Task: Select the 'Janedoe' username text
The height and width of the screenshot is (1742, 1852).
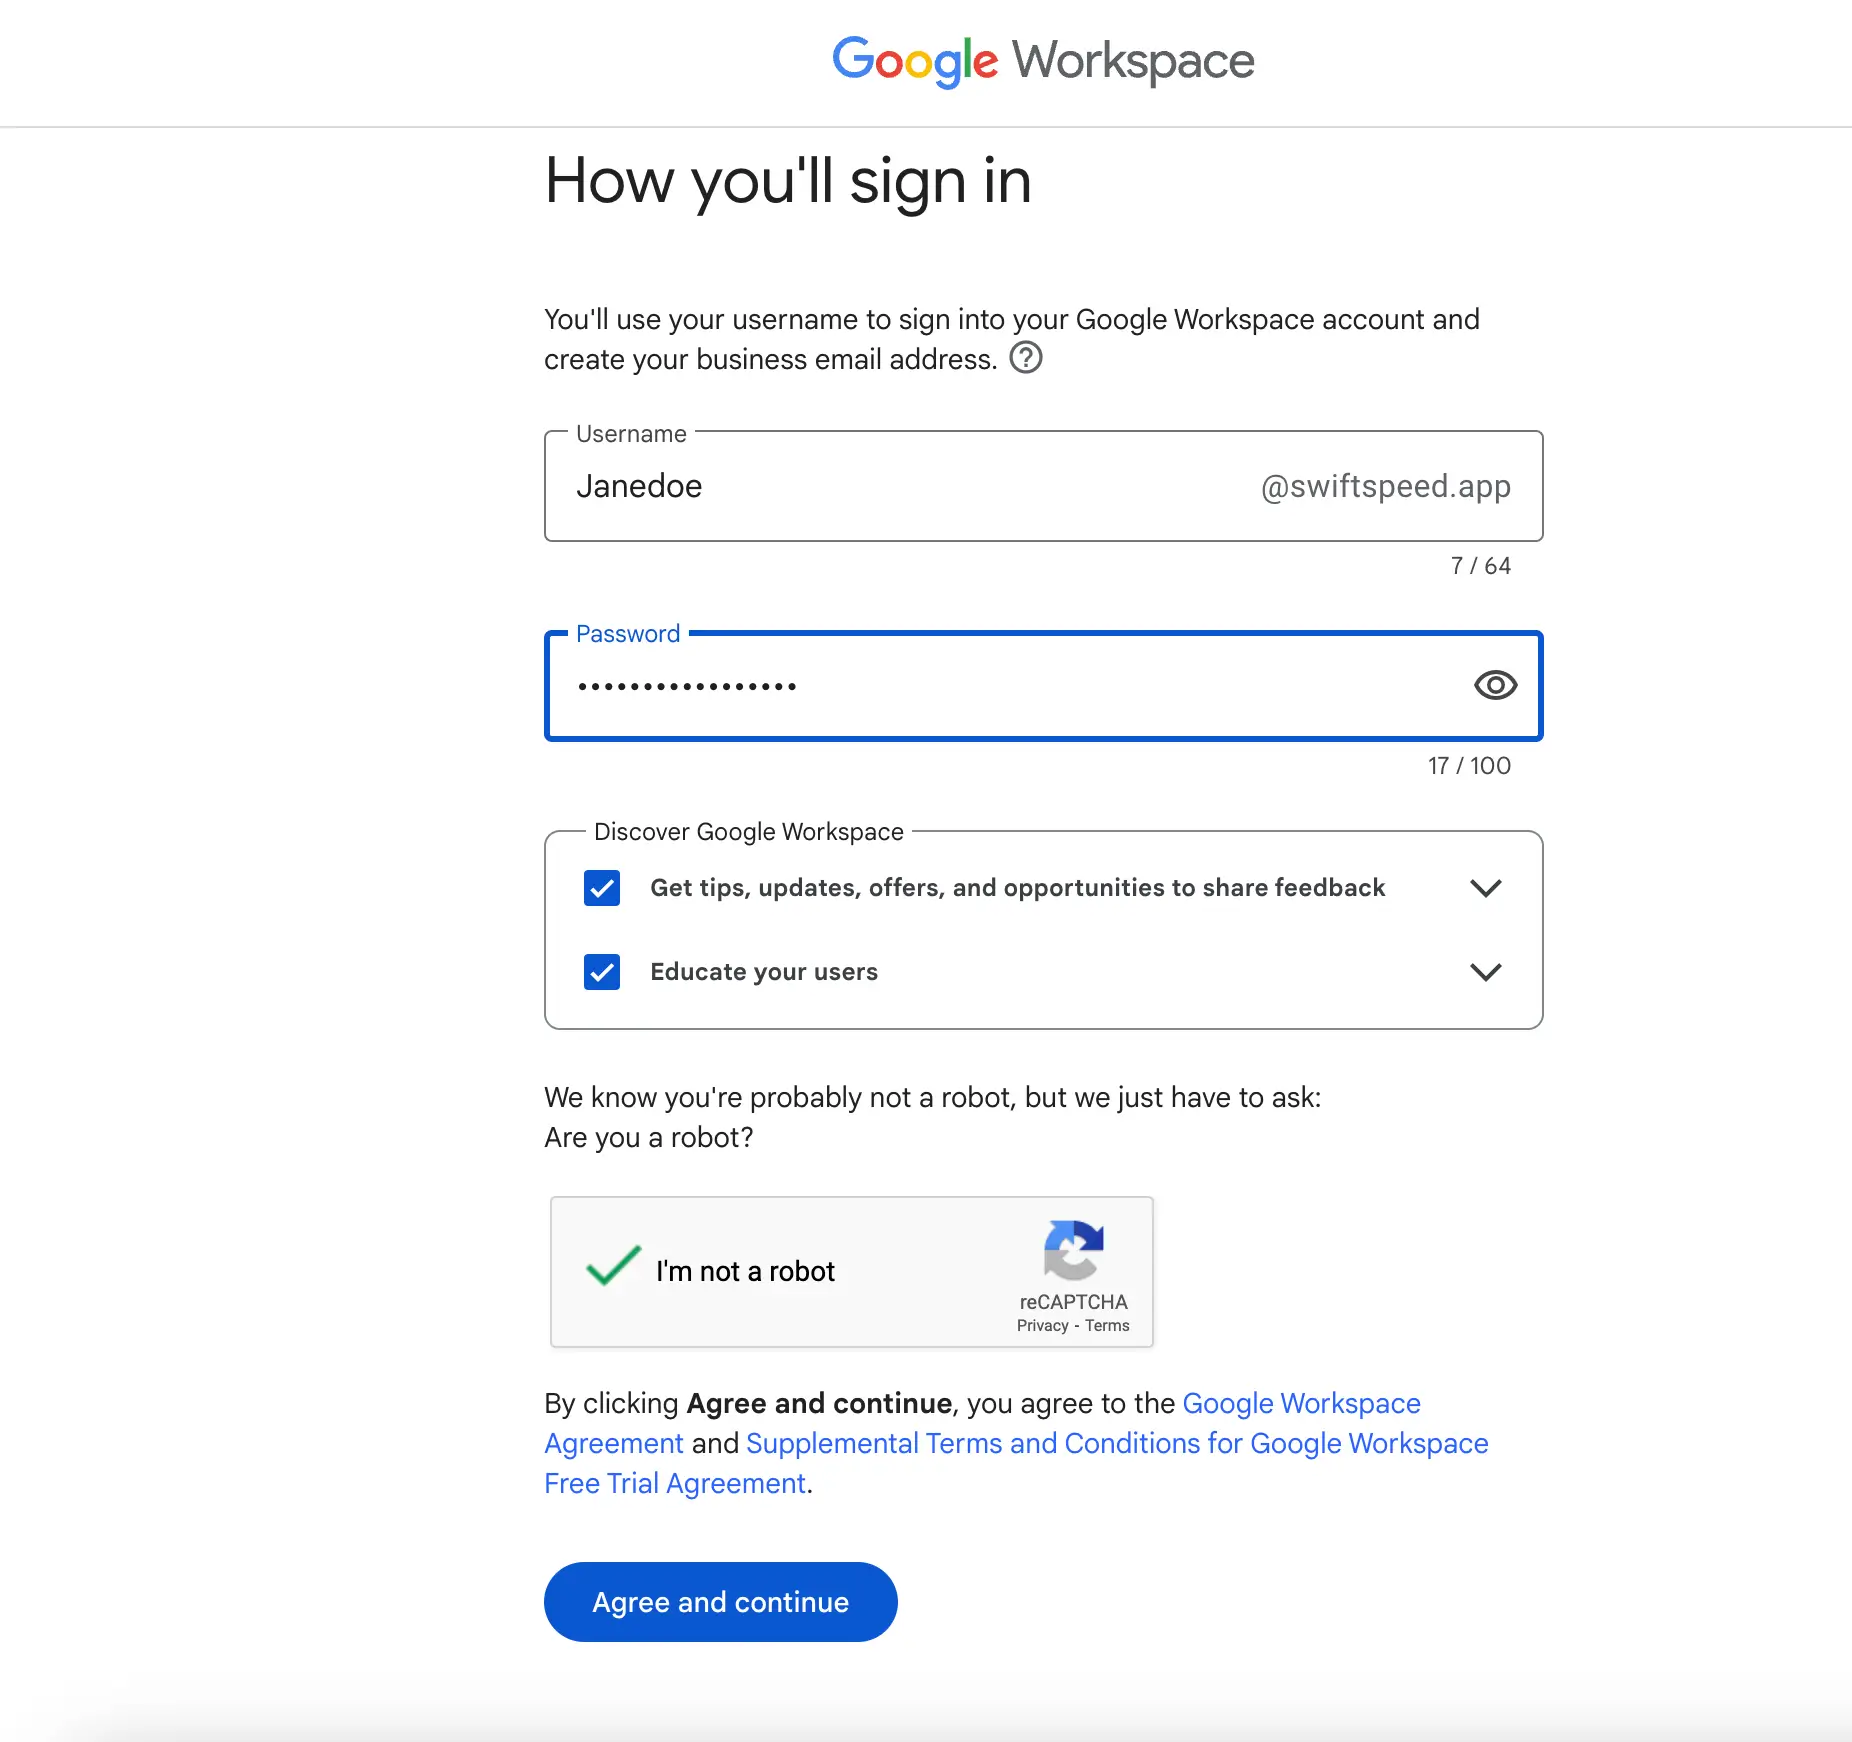Action: coord(639,487)
